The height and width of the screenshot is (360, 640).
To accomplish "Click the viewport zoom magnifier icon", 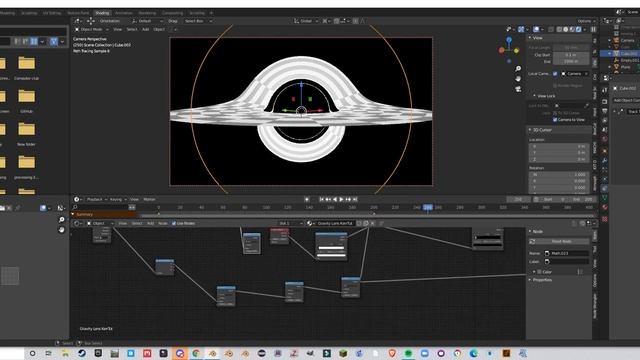I will click(518, 69).
